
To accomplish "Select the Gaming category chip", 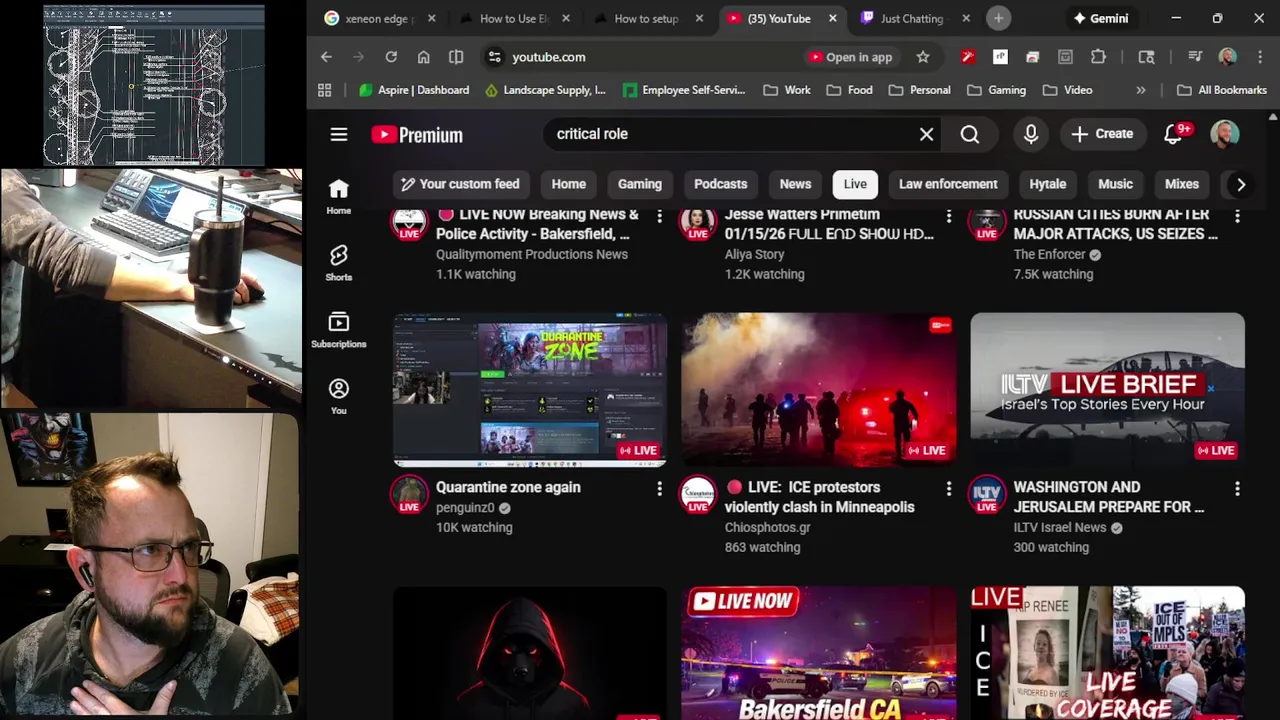I will [640, 184].
